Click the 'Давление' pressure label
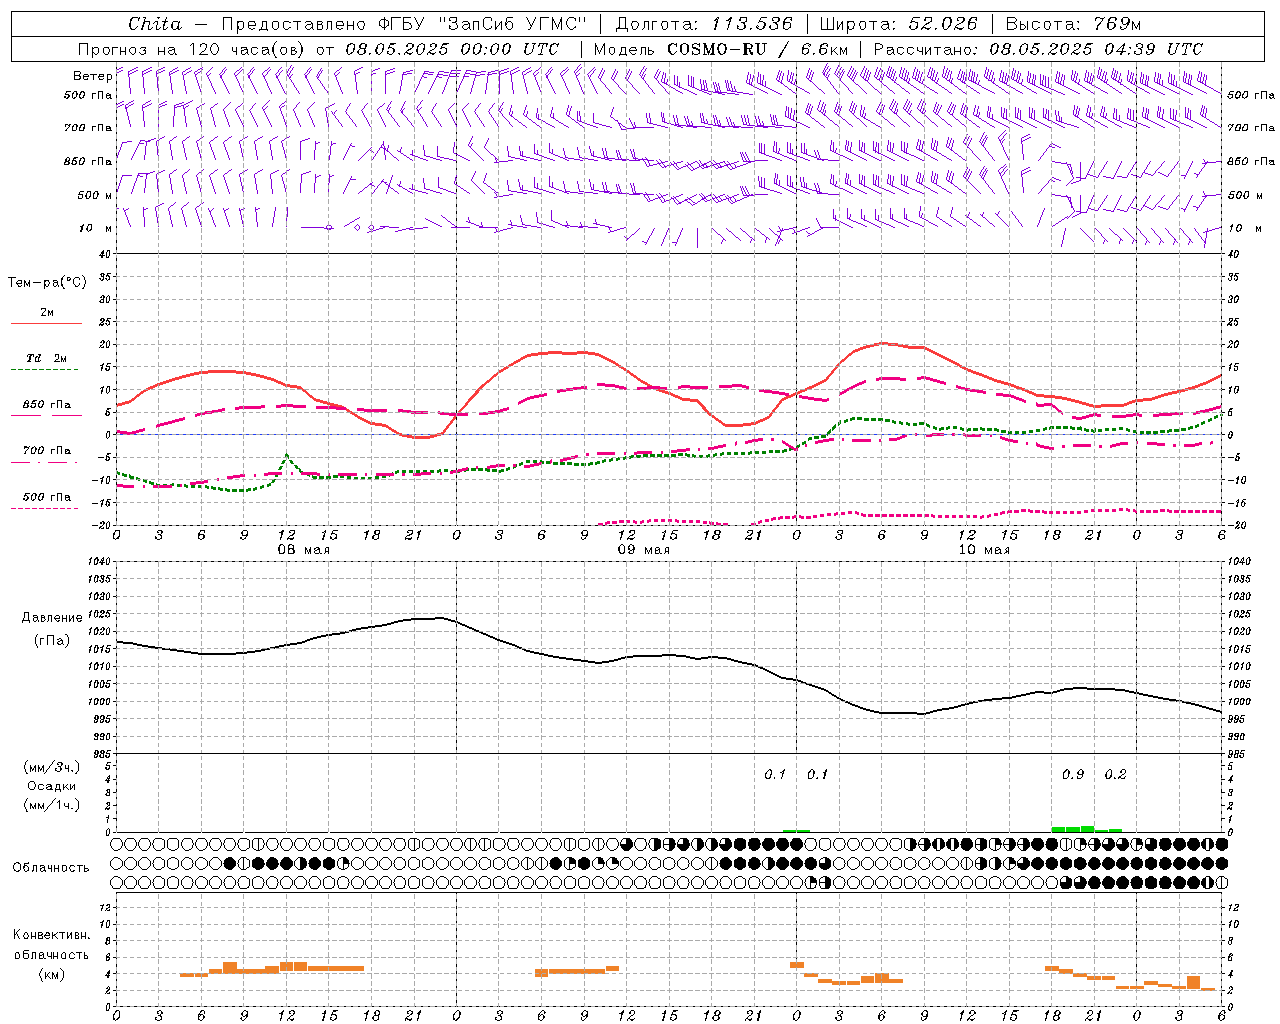The width and height of the screenshot is (1280, 1024). coord(51,618)
